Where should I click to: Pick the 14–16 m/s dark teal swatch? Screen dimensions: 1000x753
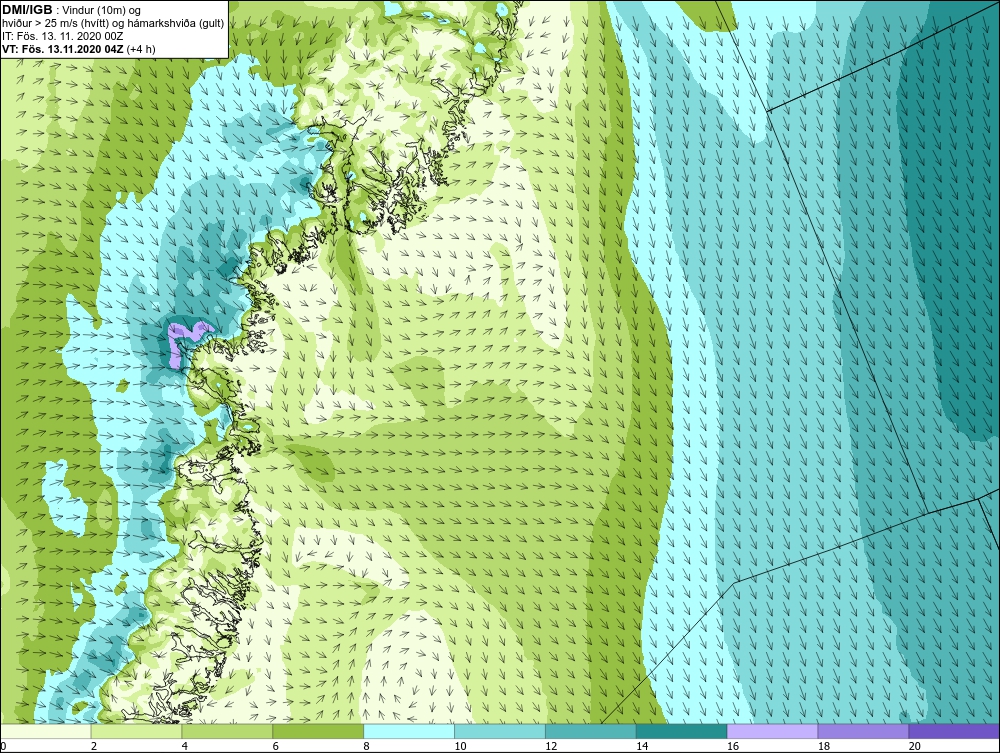coord(682,731)
